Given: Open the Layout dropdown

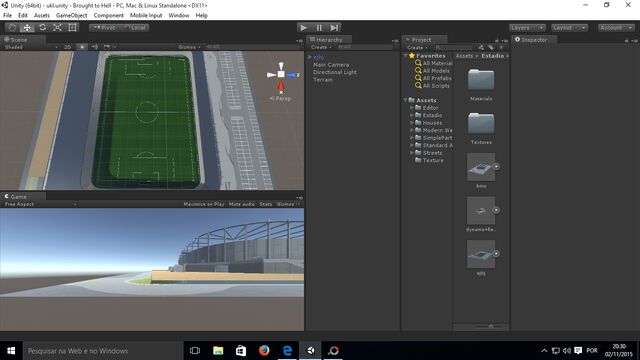Looking at the screenshot, I should 569,28.
